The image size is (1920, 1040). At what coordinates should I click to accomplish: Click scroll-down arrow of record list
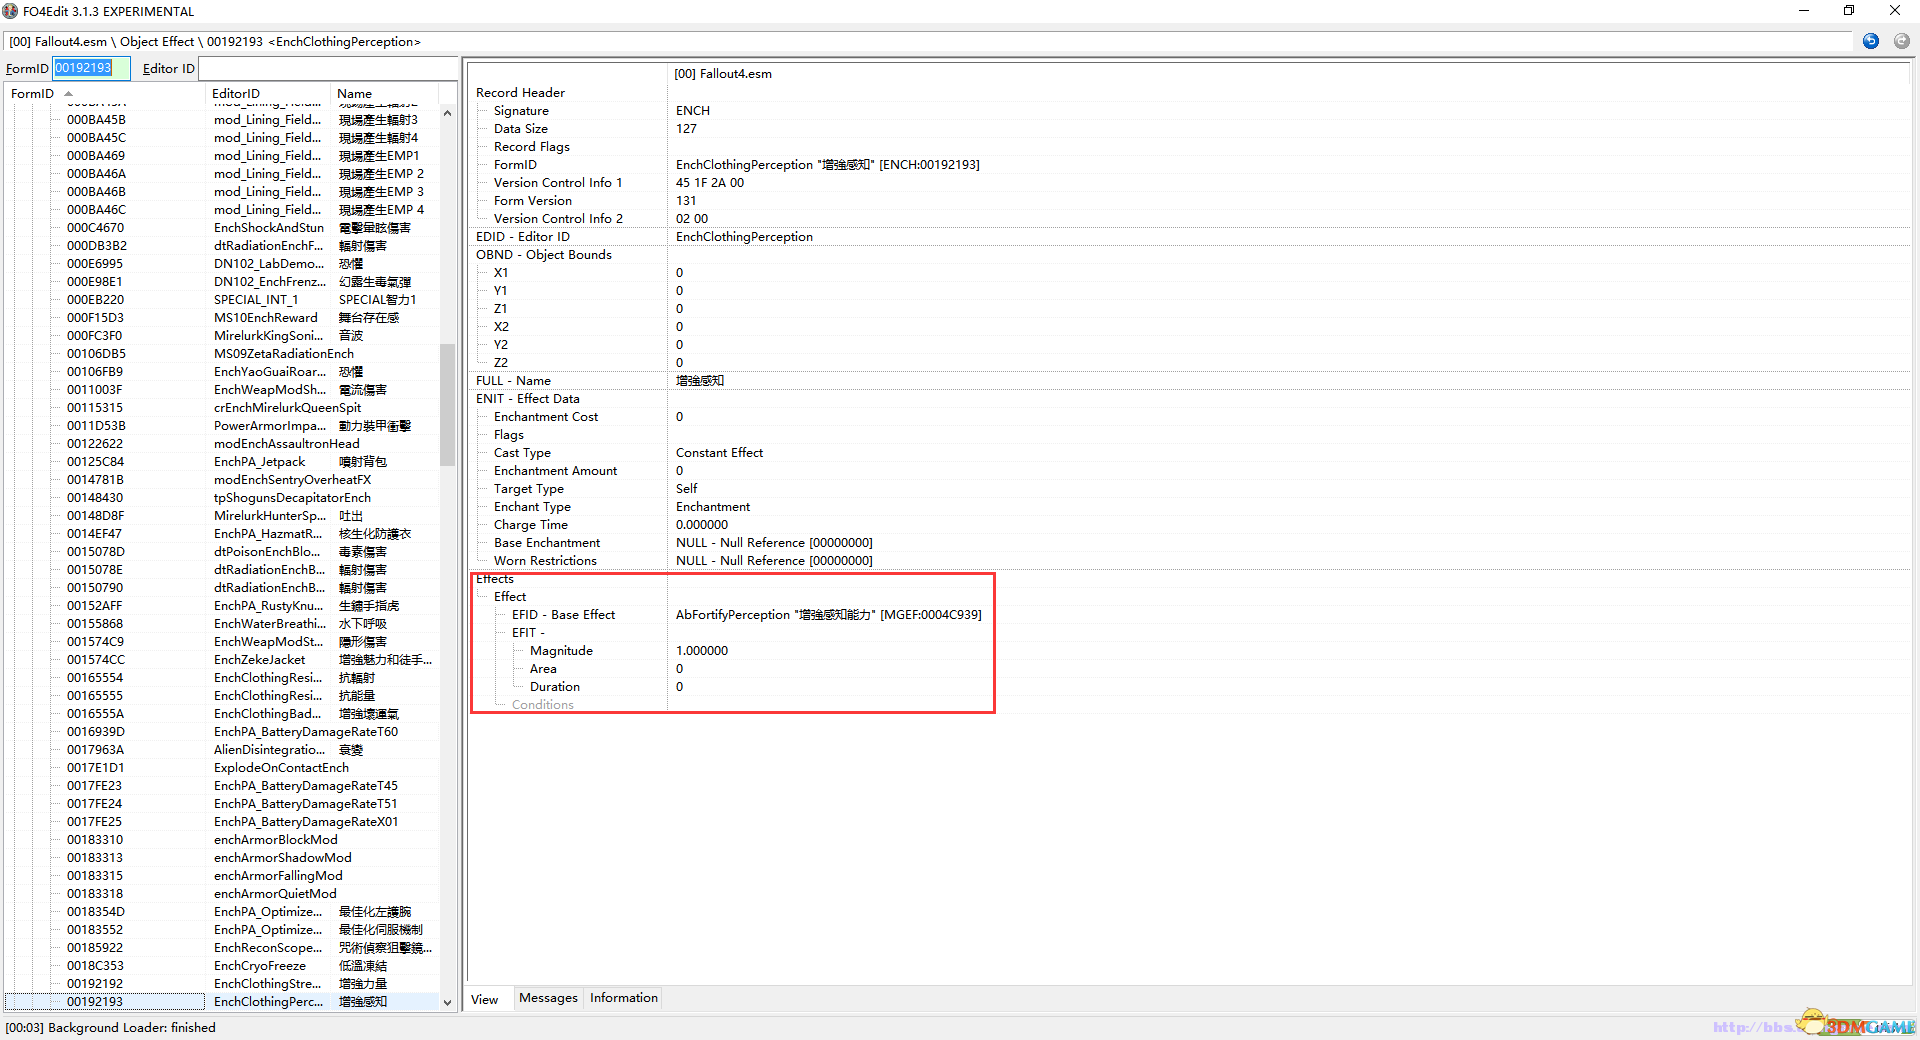pyautogui.click(x=447, y=1002)
